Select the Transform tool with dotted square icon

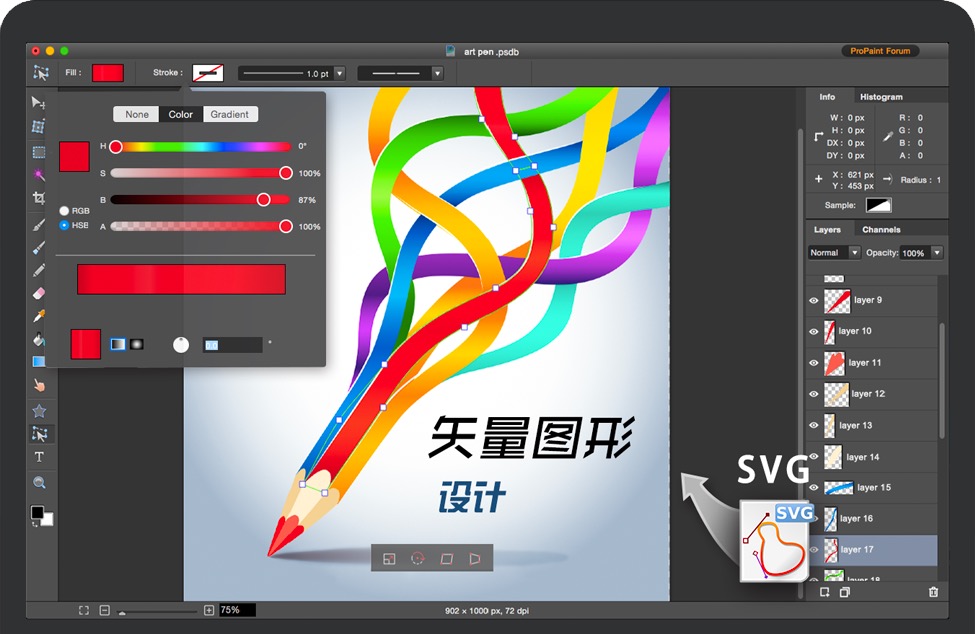[x=39, y=127]
